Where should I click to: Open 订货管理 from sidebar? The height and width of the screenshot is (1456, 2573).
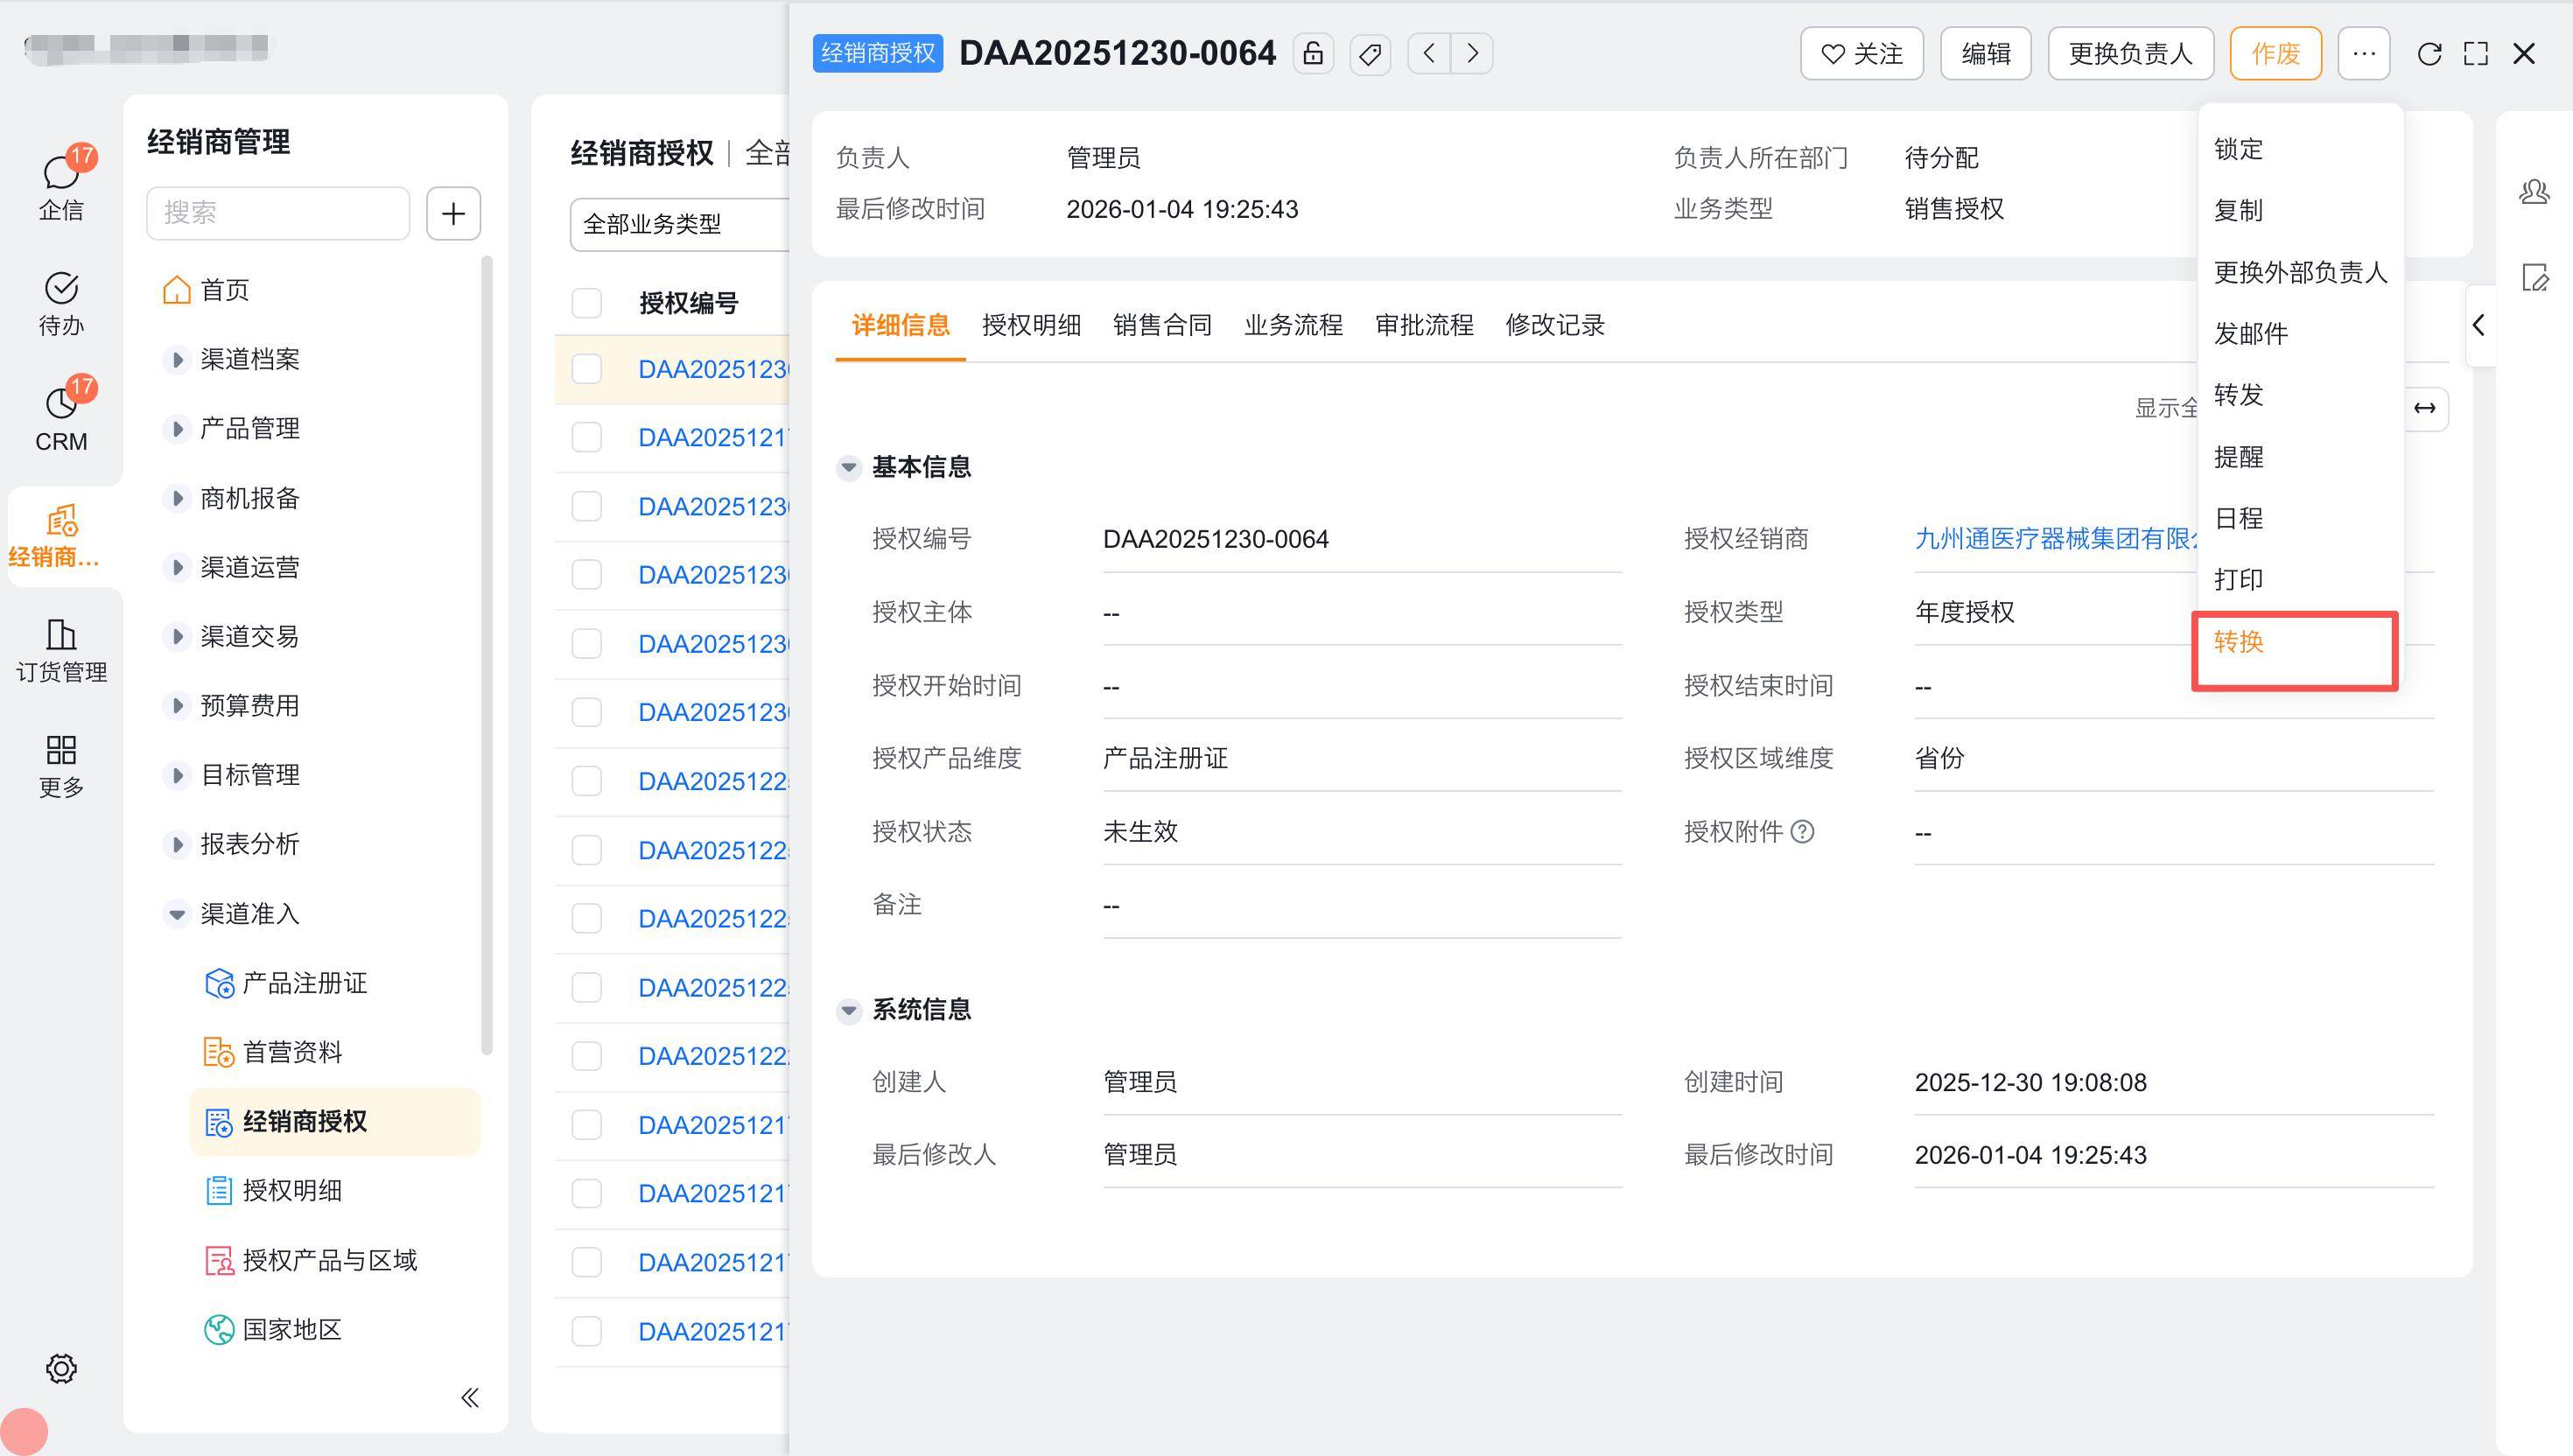[61, 650]
